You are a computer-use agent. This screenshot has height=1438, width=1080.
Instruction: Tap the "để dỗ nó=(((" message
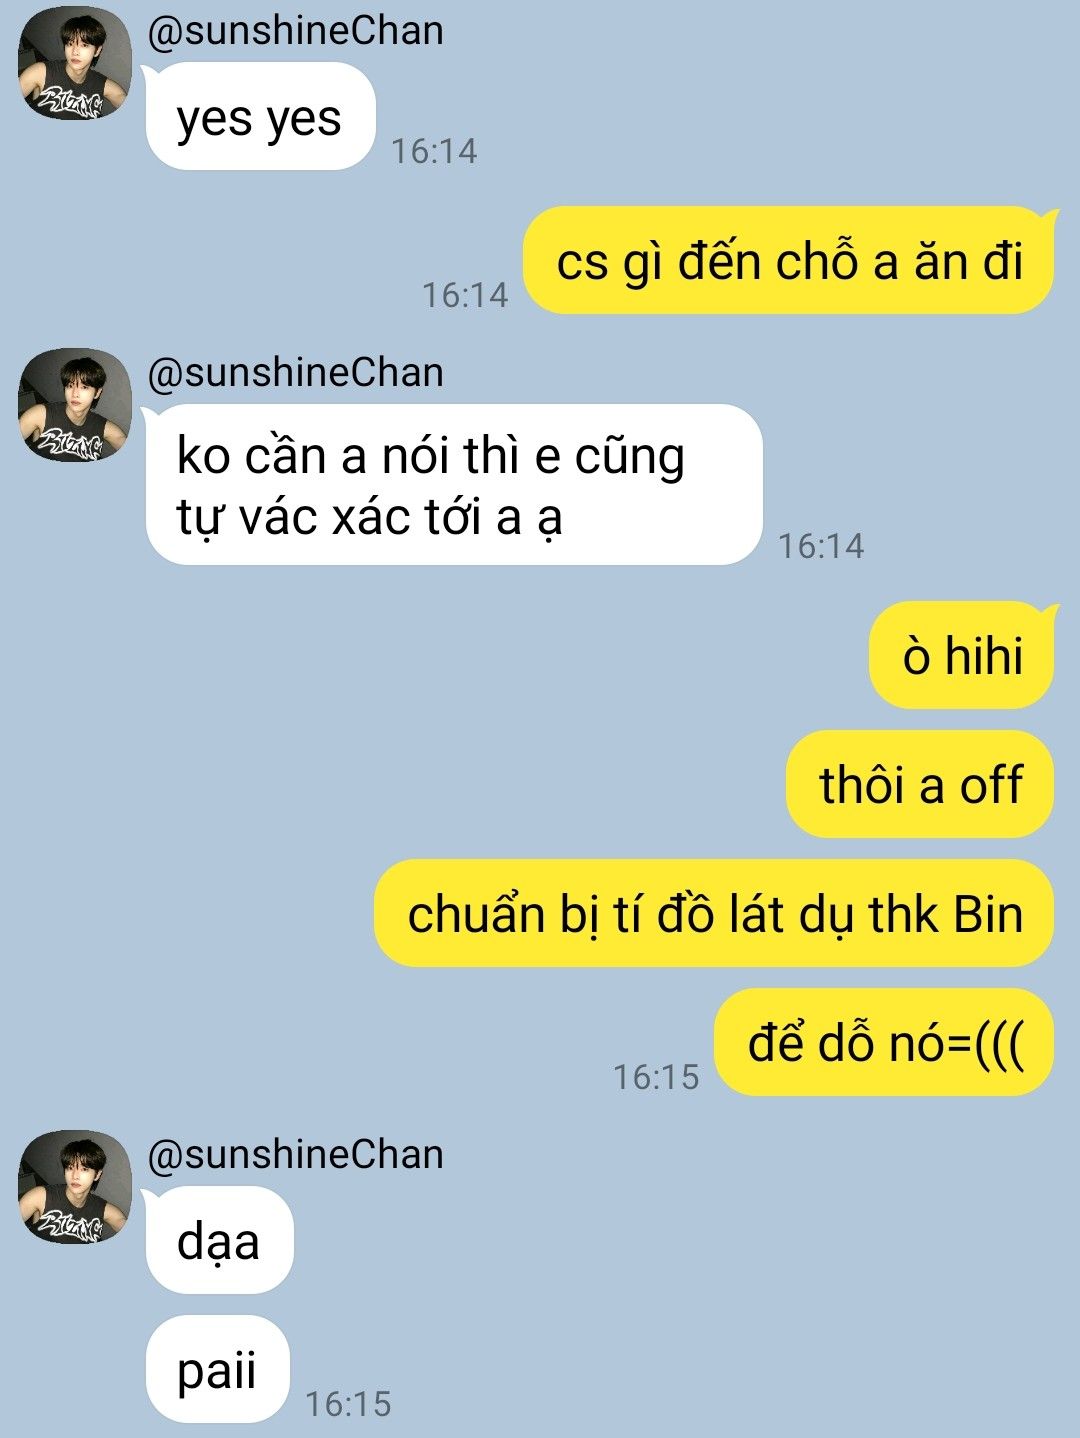coord(884,1042)
